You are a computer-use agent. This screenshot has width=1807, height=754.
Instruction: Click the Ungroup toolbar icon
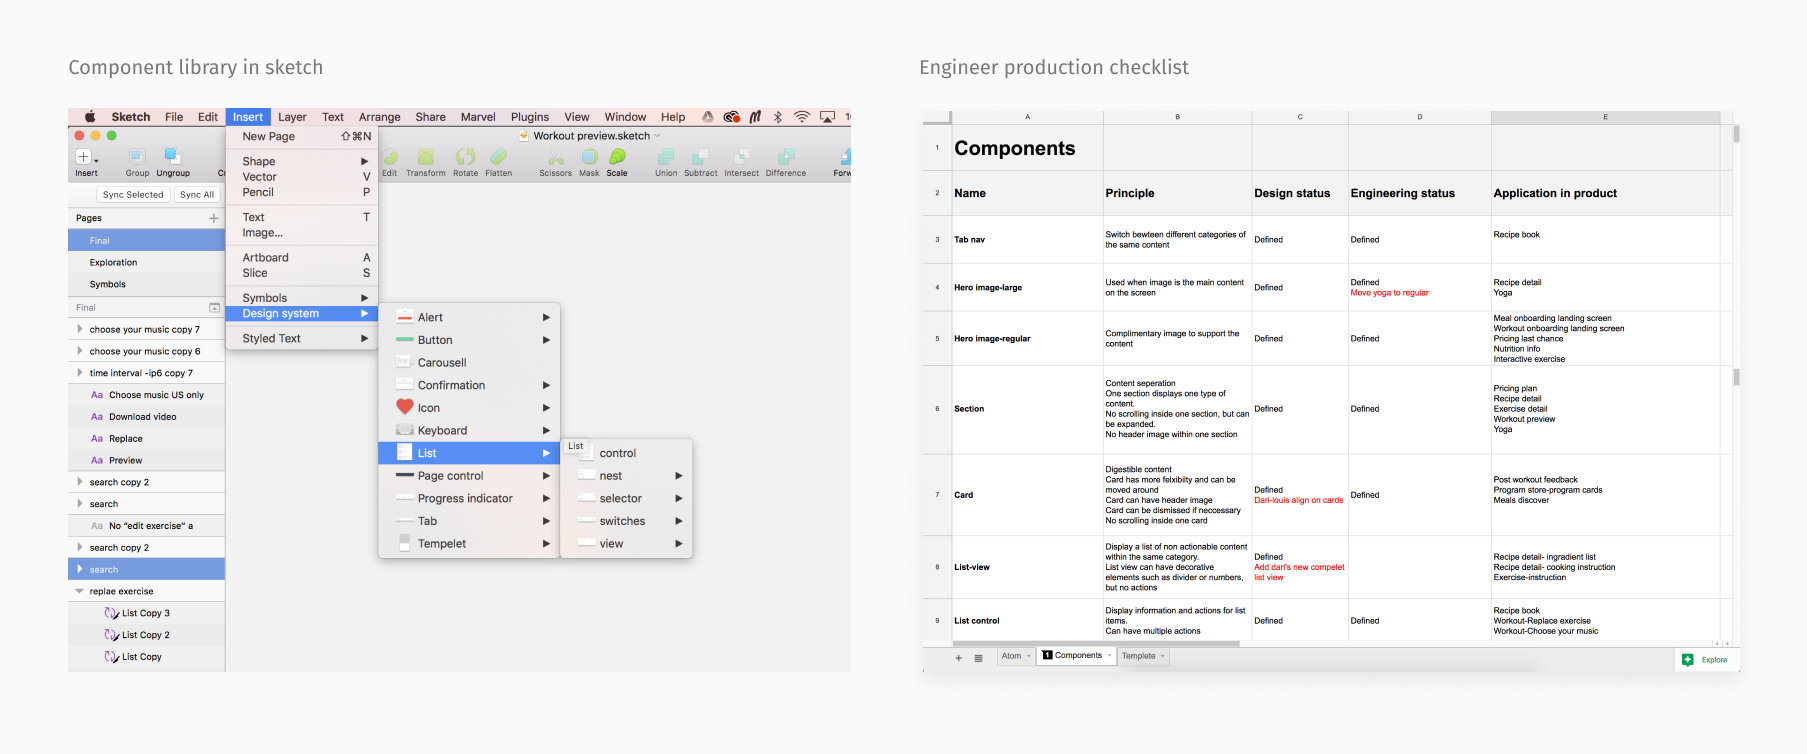pos(173,158)
